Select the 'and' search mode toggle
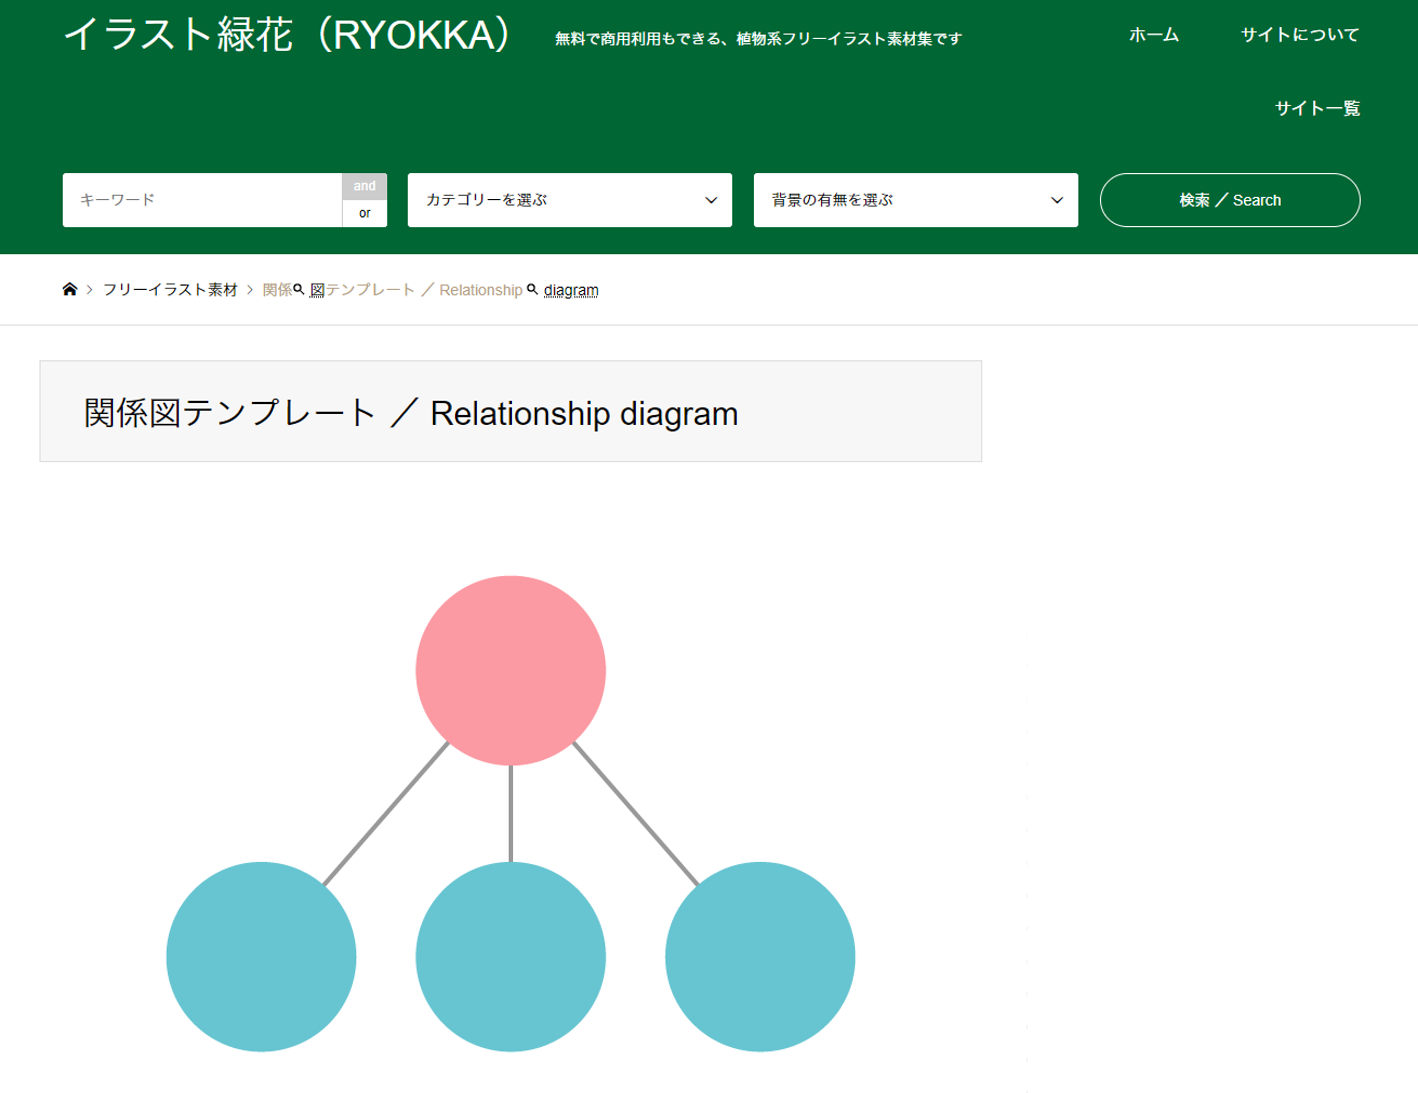This screenshot has height=1093, width=1418. [x=364, y=186]
